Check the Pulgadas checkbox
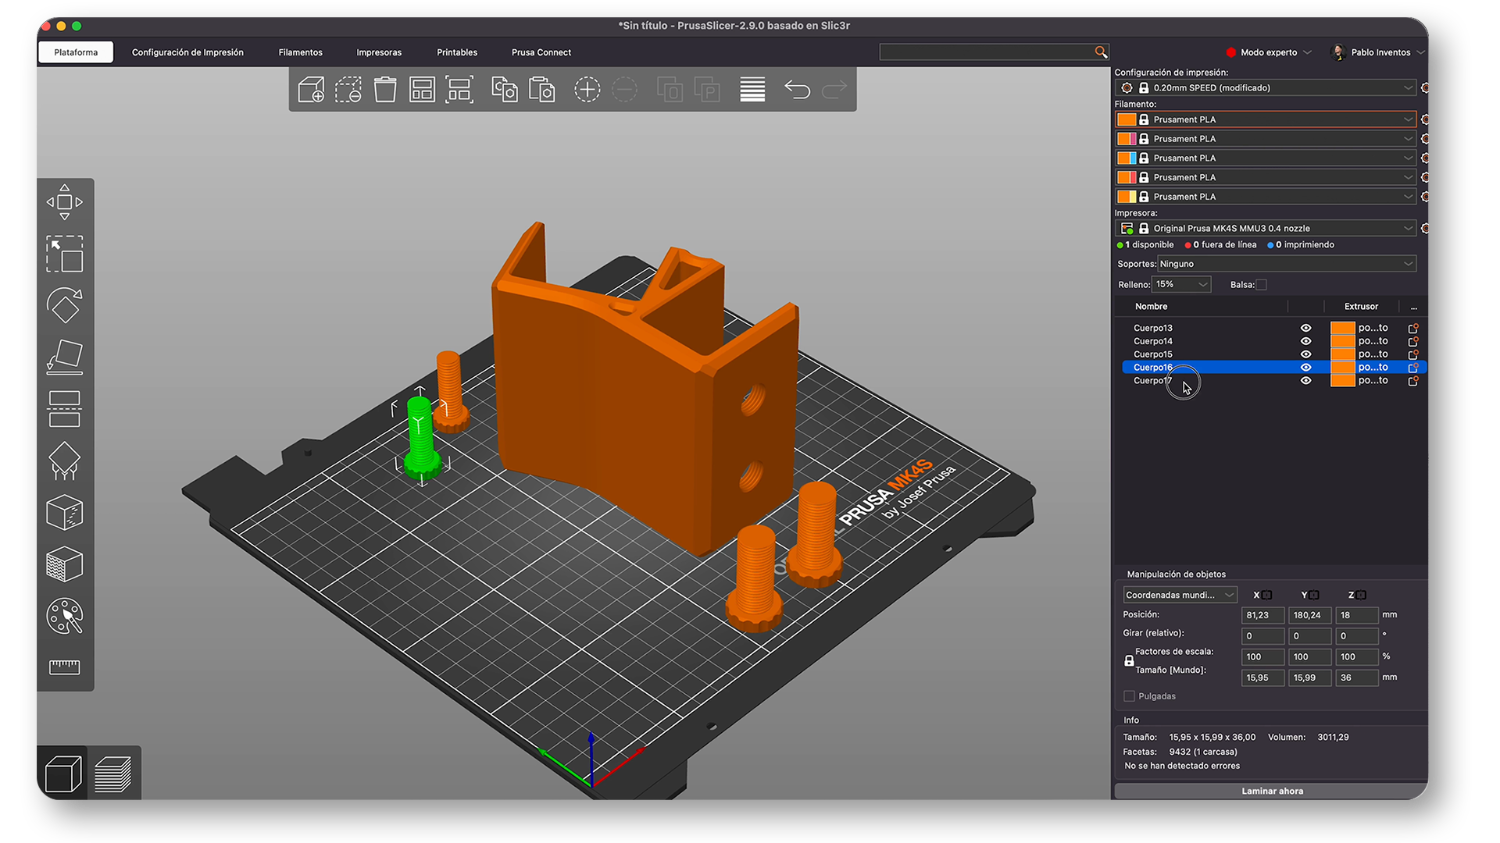Image resolution: width=1500 pixels, height=843 pixels. pyautogui.click(x=1129, y=696)
